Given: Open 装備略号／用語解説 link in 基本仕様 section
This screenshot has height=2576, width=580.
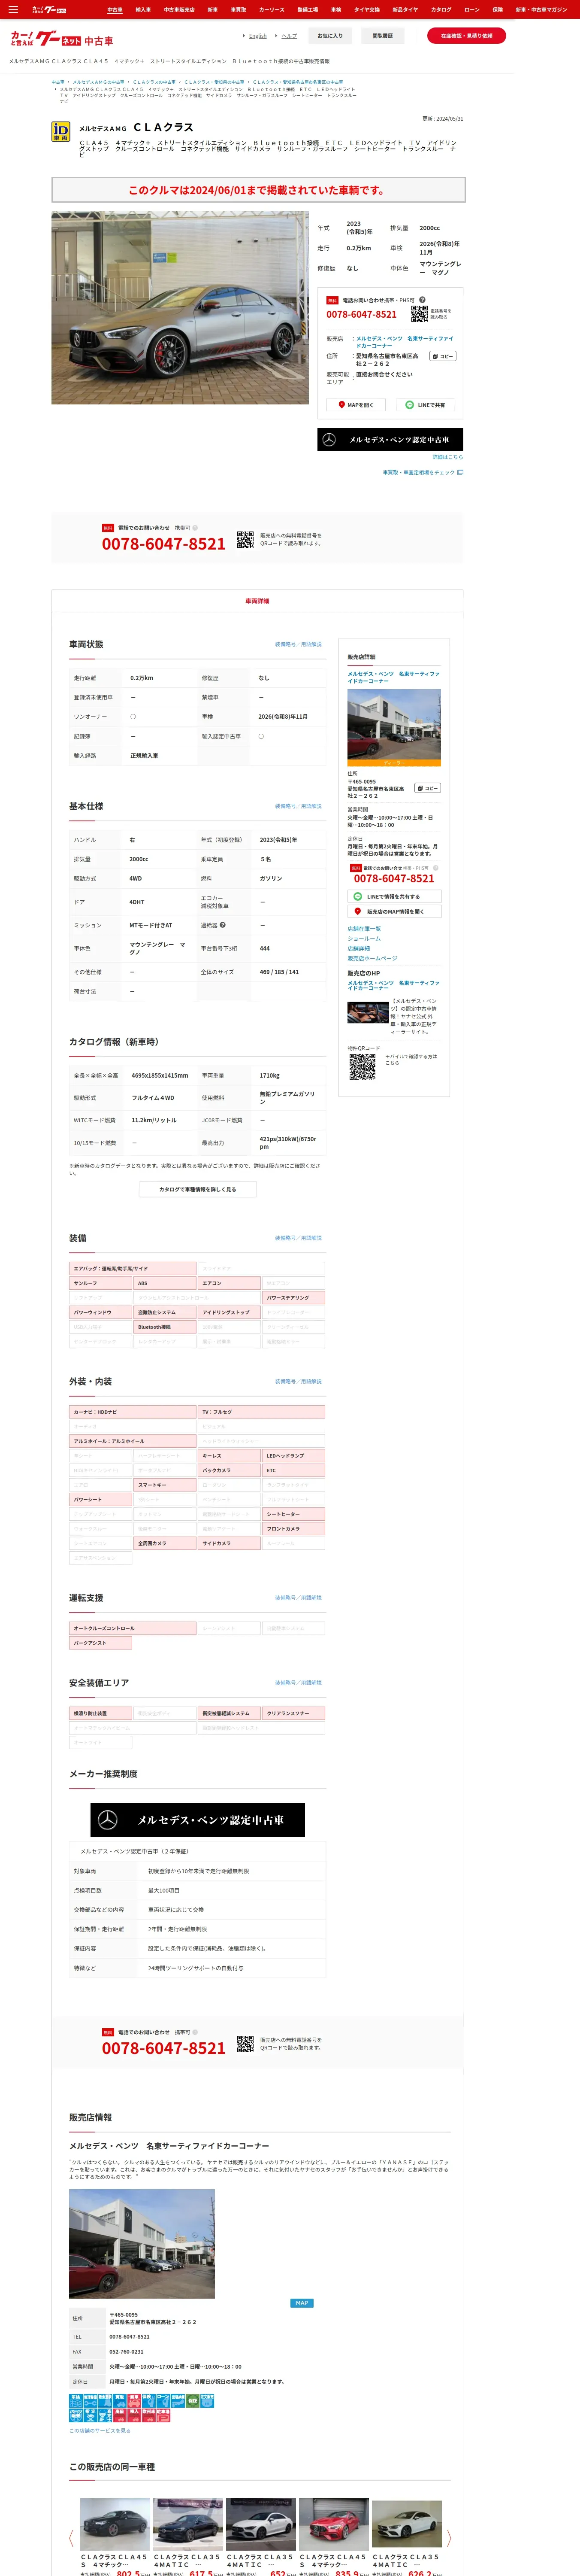Looking at the screenshot, I should 298,806.
